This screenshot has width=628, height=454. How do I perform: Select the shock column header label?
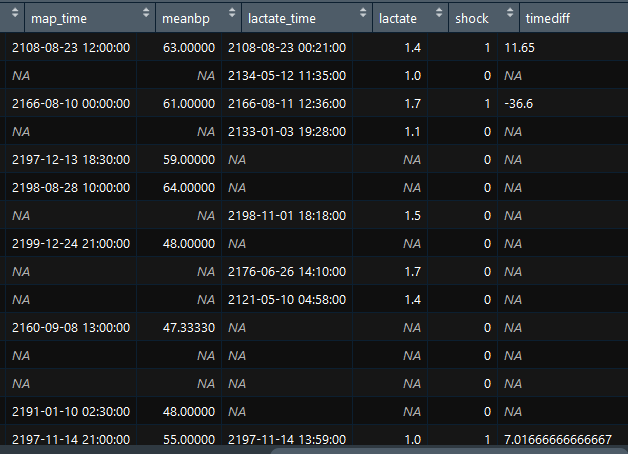472,18
